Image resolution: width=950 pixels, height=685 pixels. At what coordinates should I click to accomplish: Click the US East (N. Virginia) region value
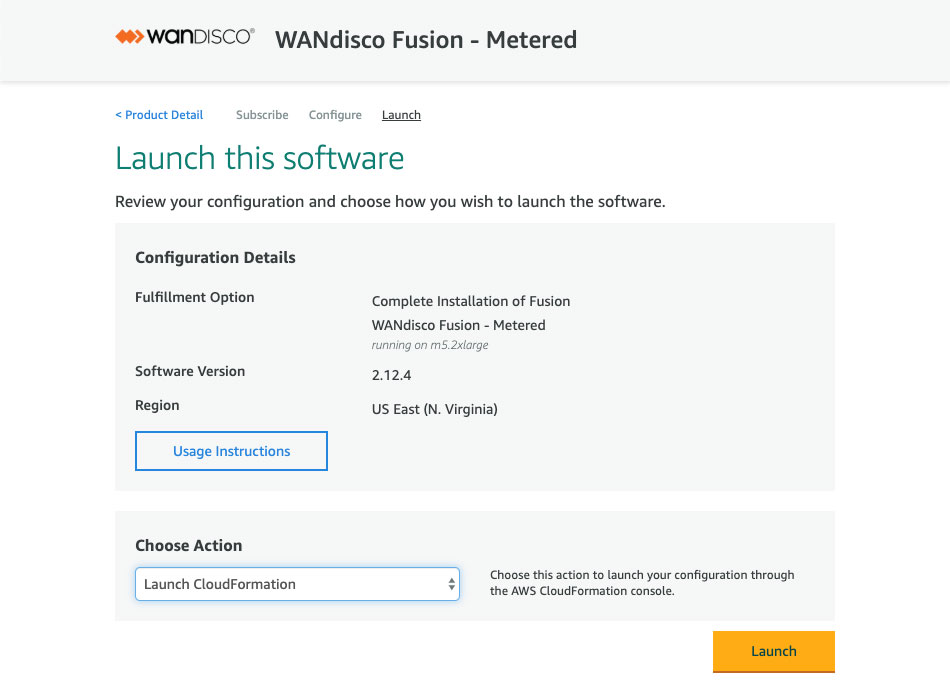[x=434, y=409]
